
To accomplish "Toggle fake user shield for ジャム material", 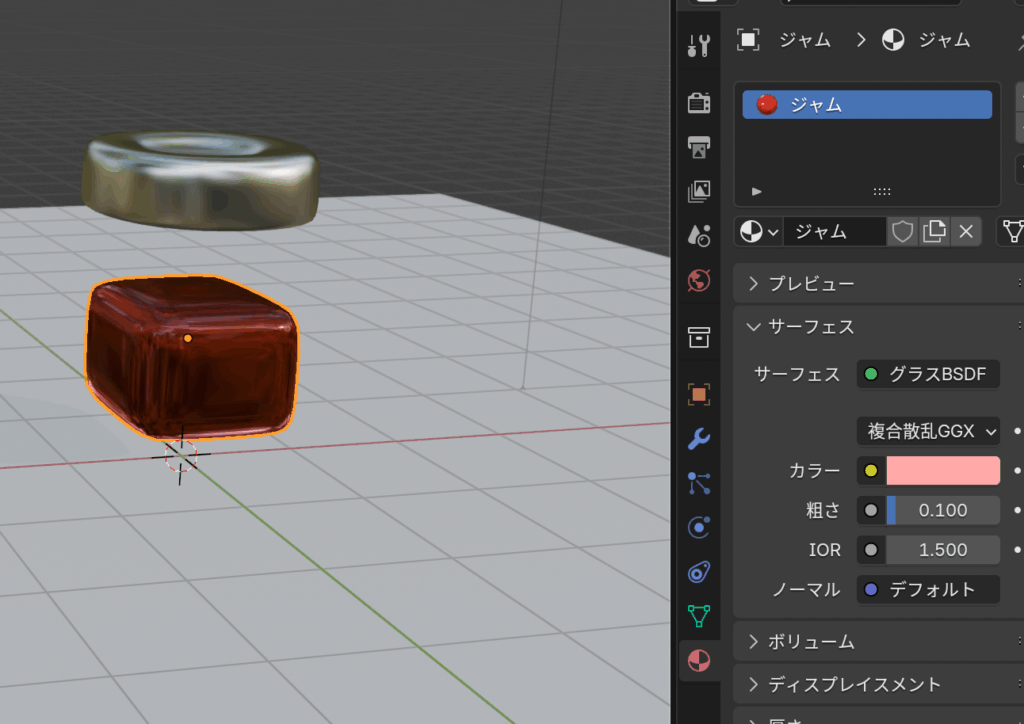I will pos(902,232).
